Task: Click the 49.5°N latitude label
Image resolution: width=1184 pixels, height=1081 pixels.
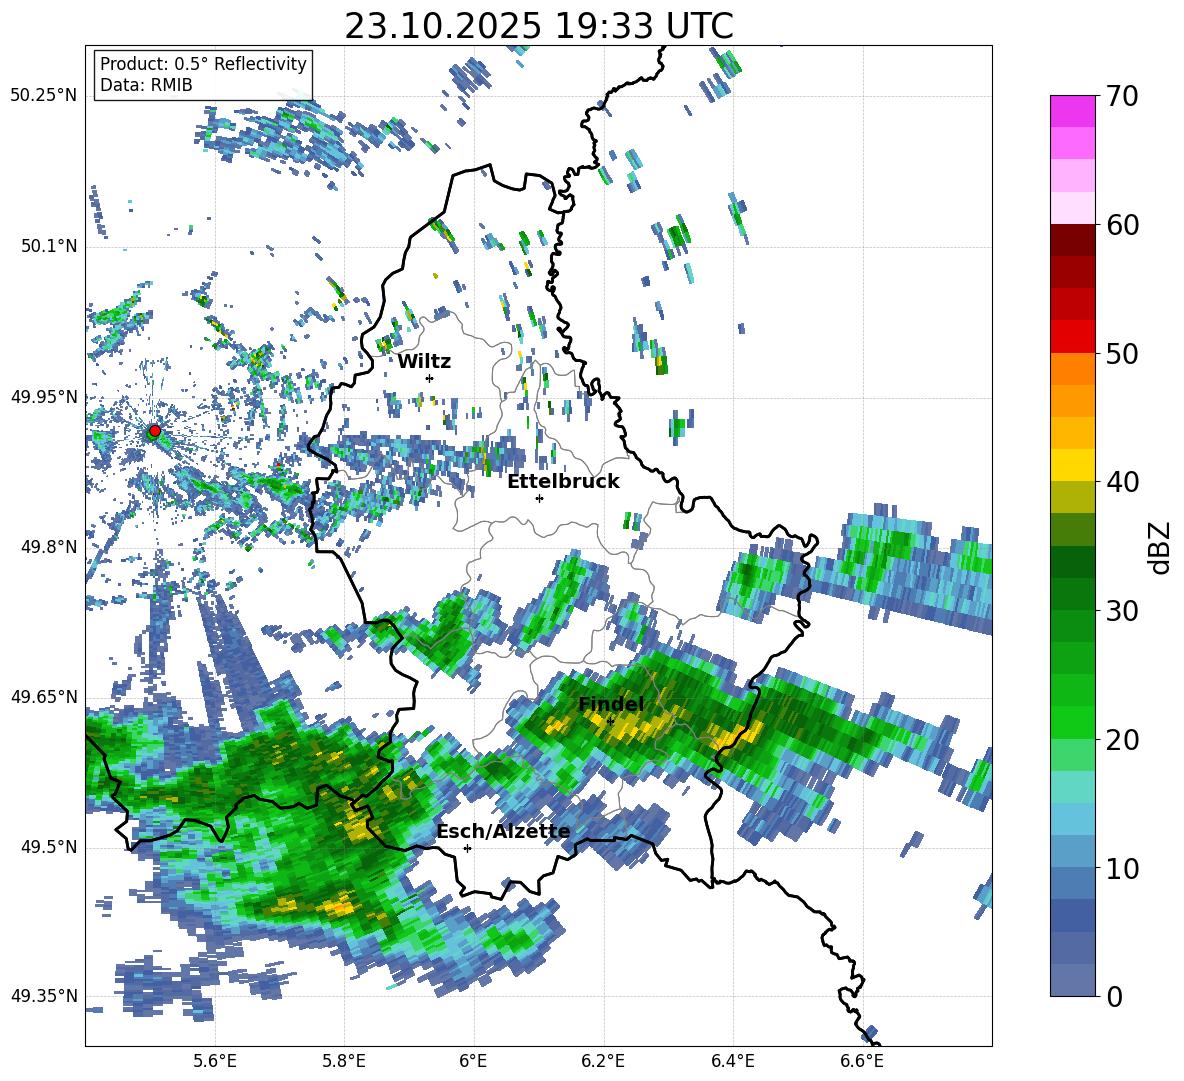Action: tap(48, 847)
